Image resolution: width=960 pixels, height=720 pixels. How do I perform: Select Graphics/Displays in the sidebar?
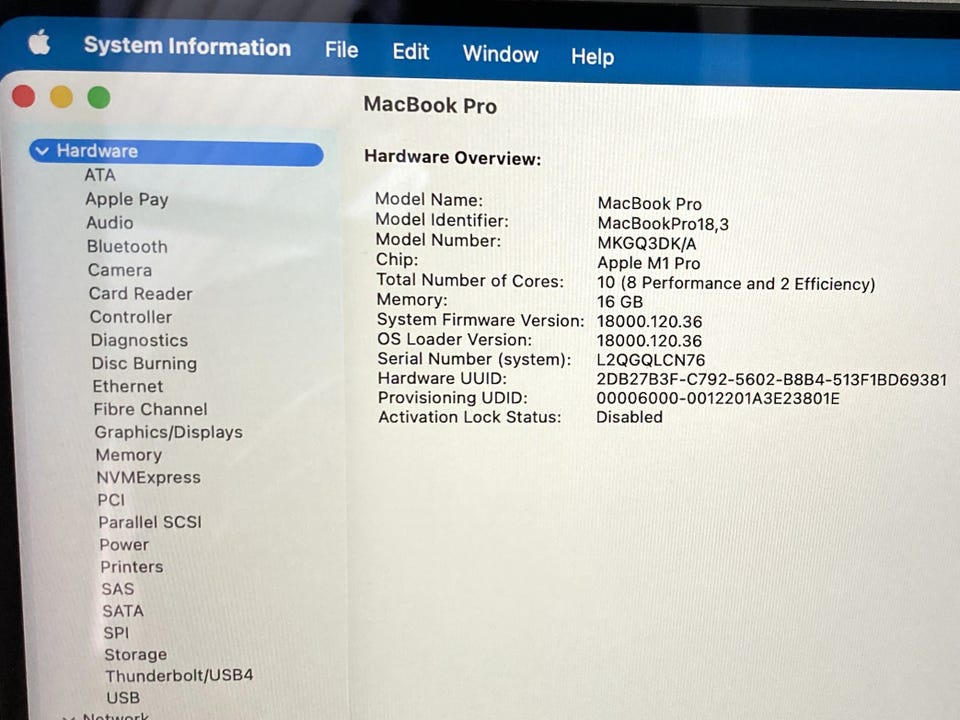coord(169,432)
